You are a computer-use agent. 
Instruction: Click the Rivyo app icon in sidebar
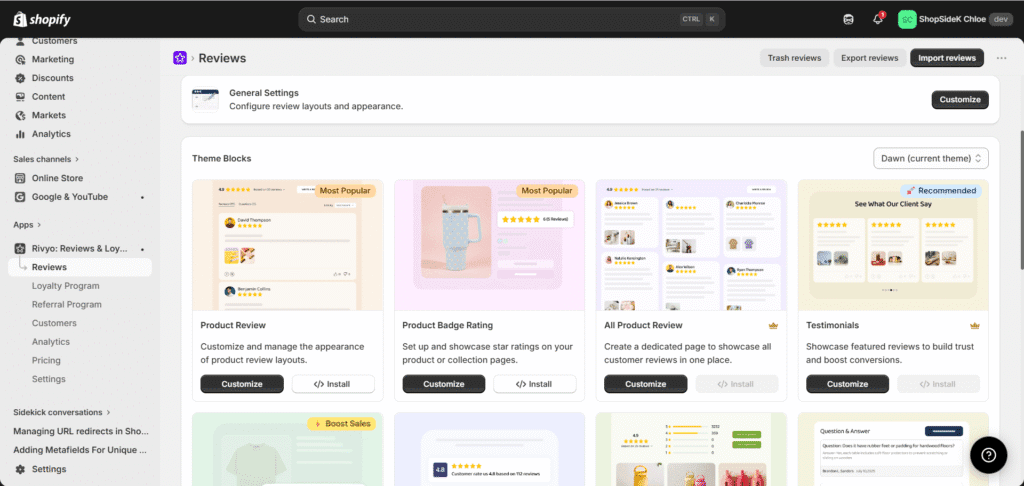(20, 248)
